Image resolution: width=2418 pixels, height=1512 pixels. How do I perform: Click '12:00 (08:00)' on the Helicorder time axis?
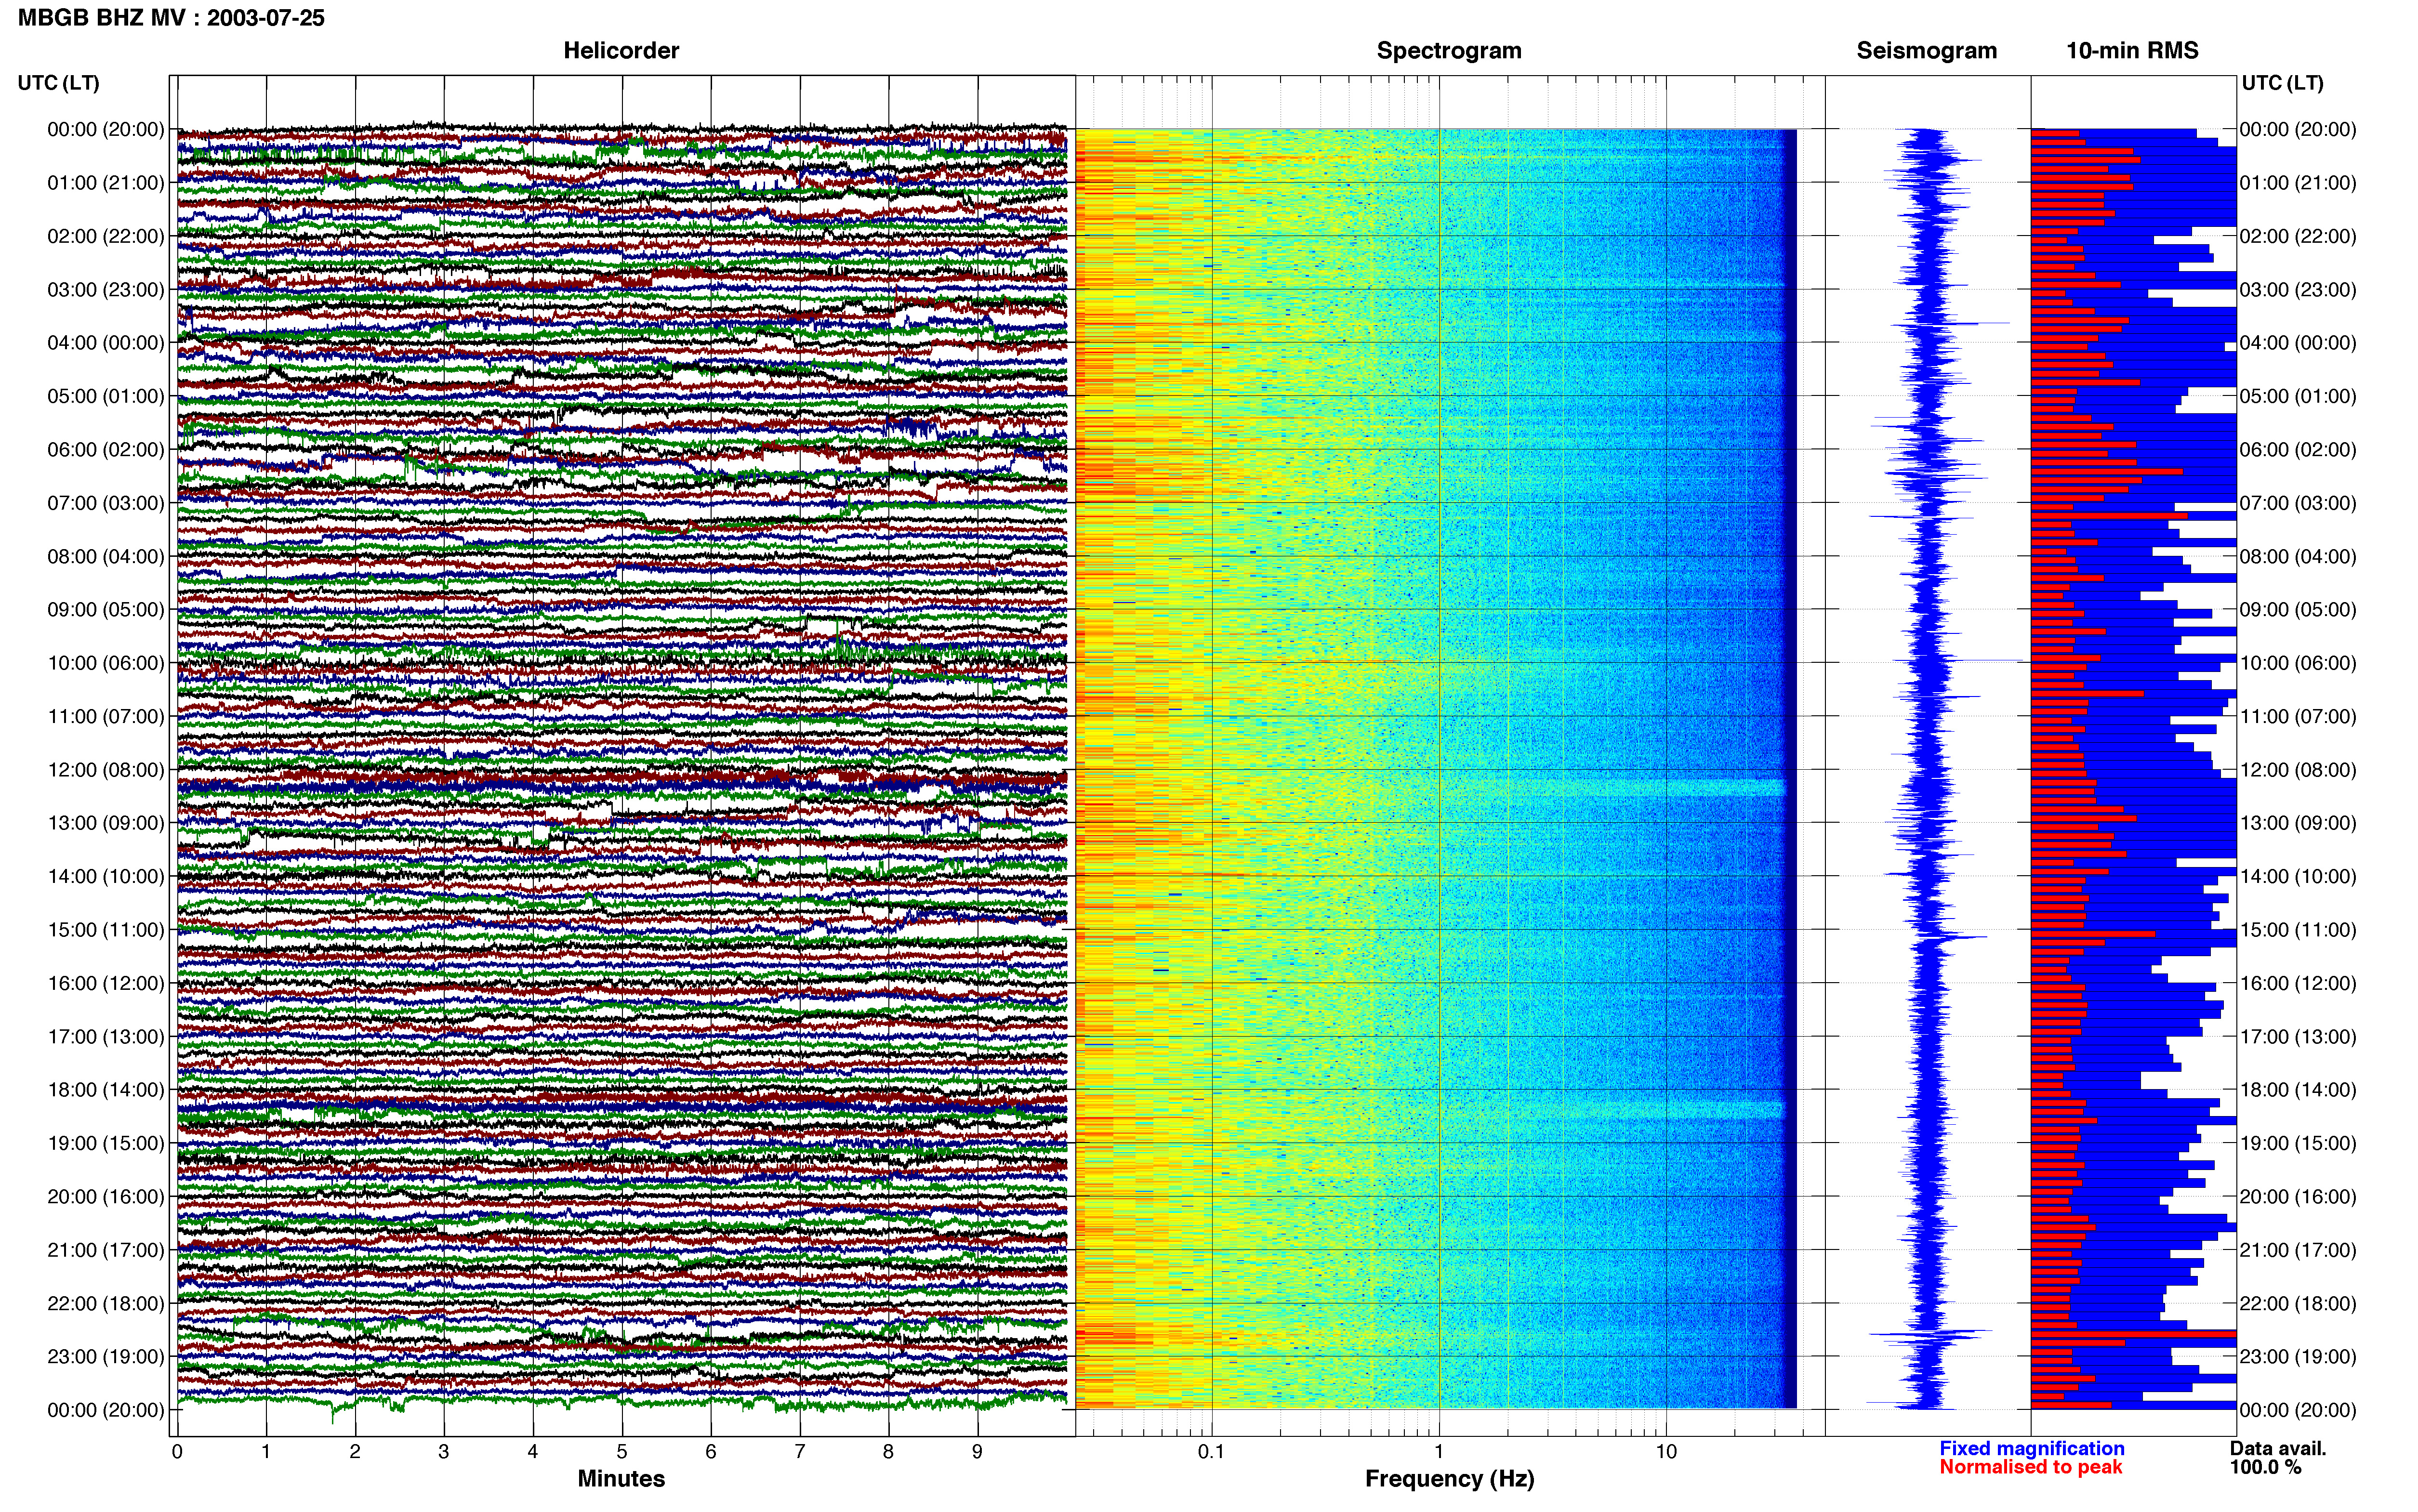point(106,770)
